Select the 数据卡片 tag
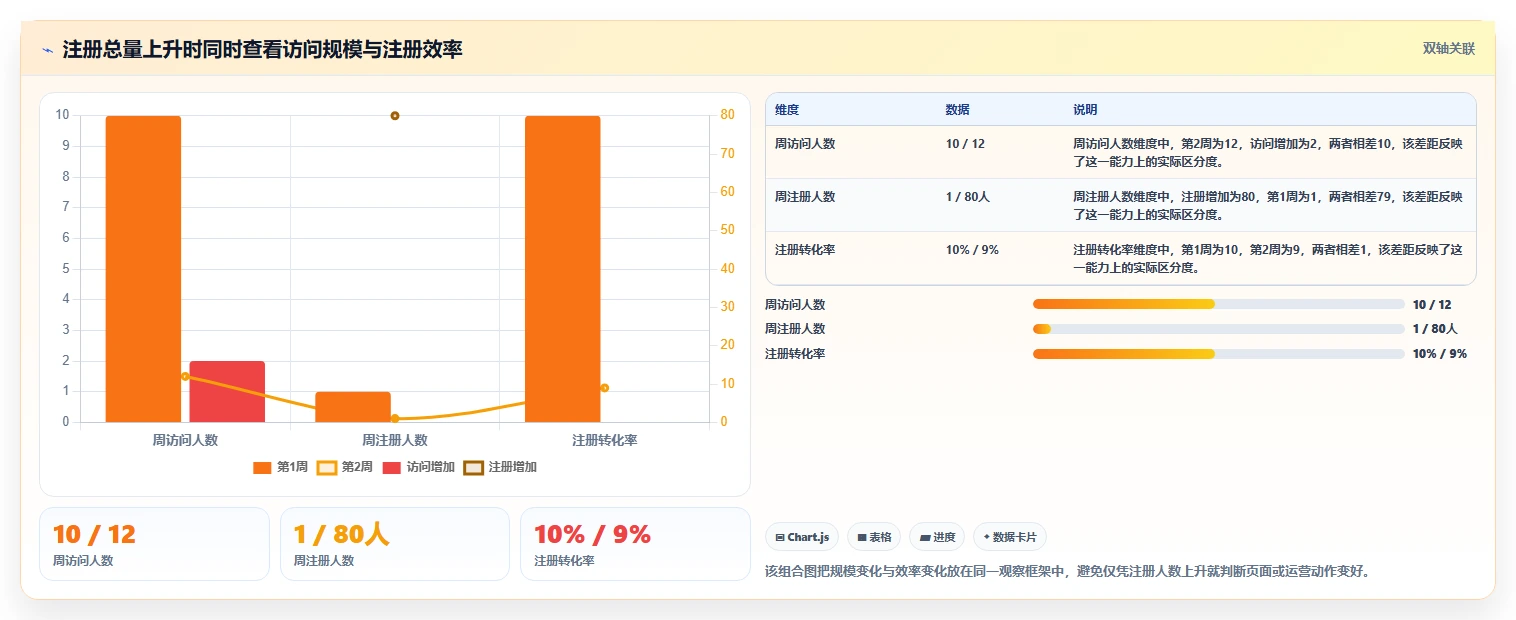 (x=1010, y=537)
